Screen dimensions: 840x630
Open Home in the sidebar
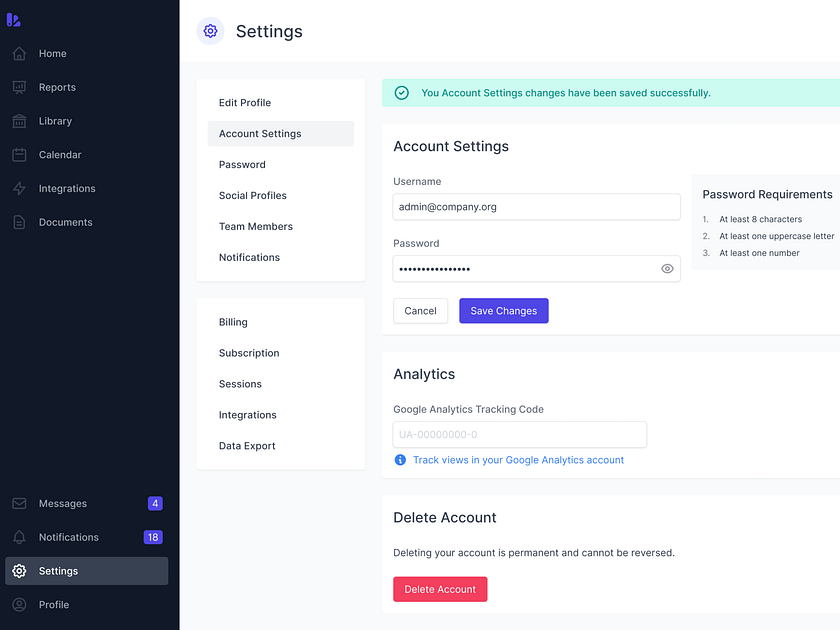click(86, 54)
